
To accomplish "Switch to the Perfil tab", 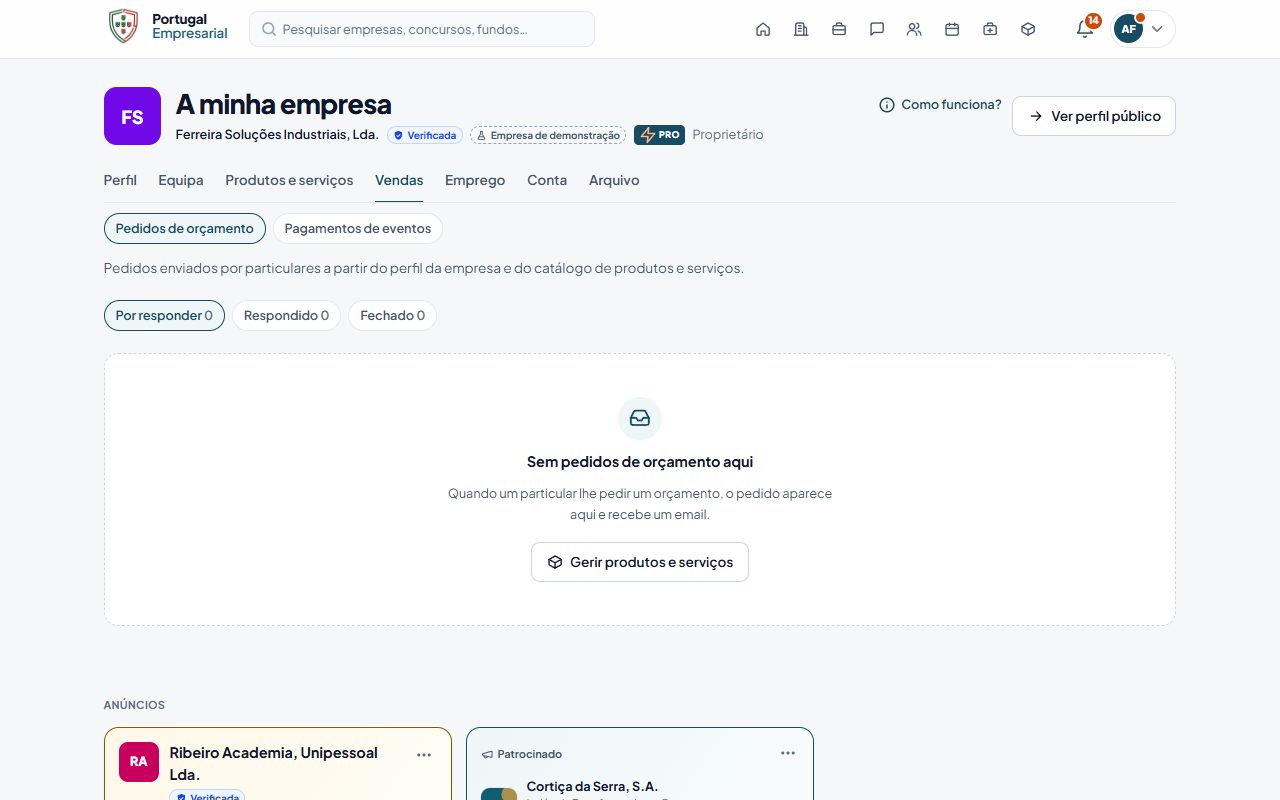I will tap(120, 180).
